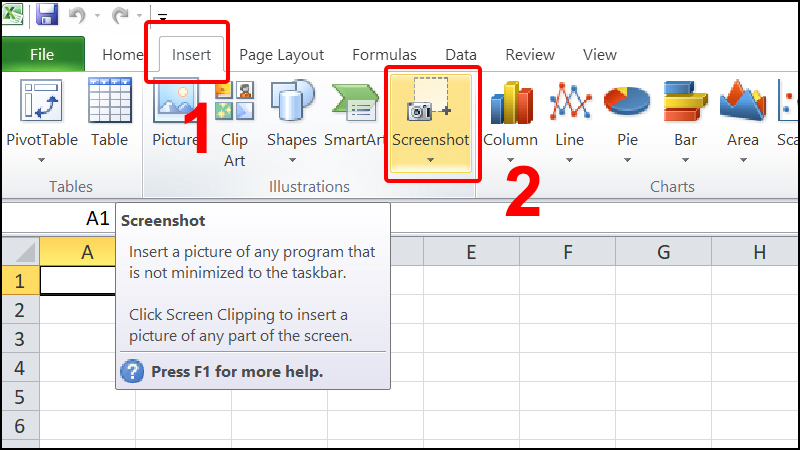Screen dimensions: 800x450
Task: Expand the Column chart dropdown
Action: [510, 158]
